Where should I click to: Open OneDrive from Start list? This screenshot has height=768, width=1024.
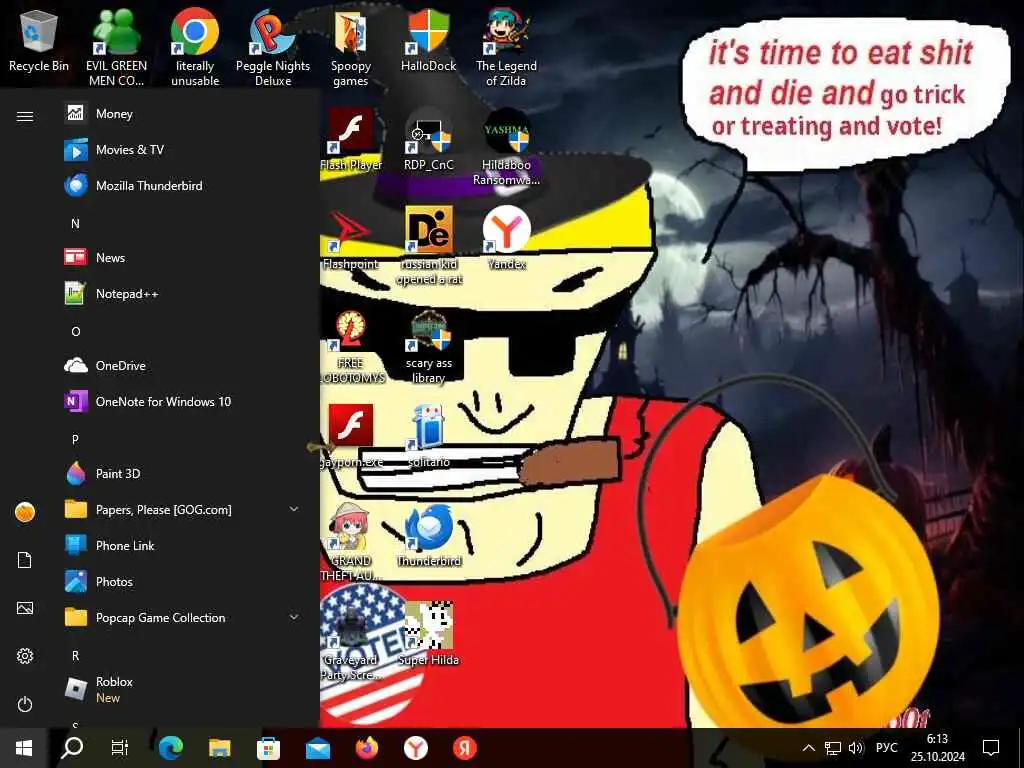pos(182,366)
